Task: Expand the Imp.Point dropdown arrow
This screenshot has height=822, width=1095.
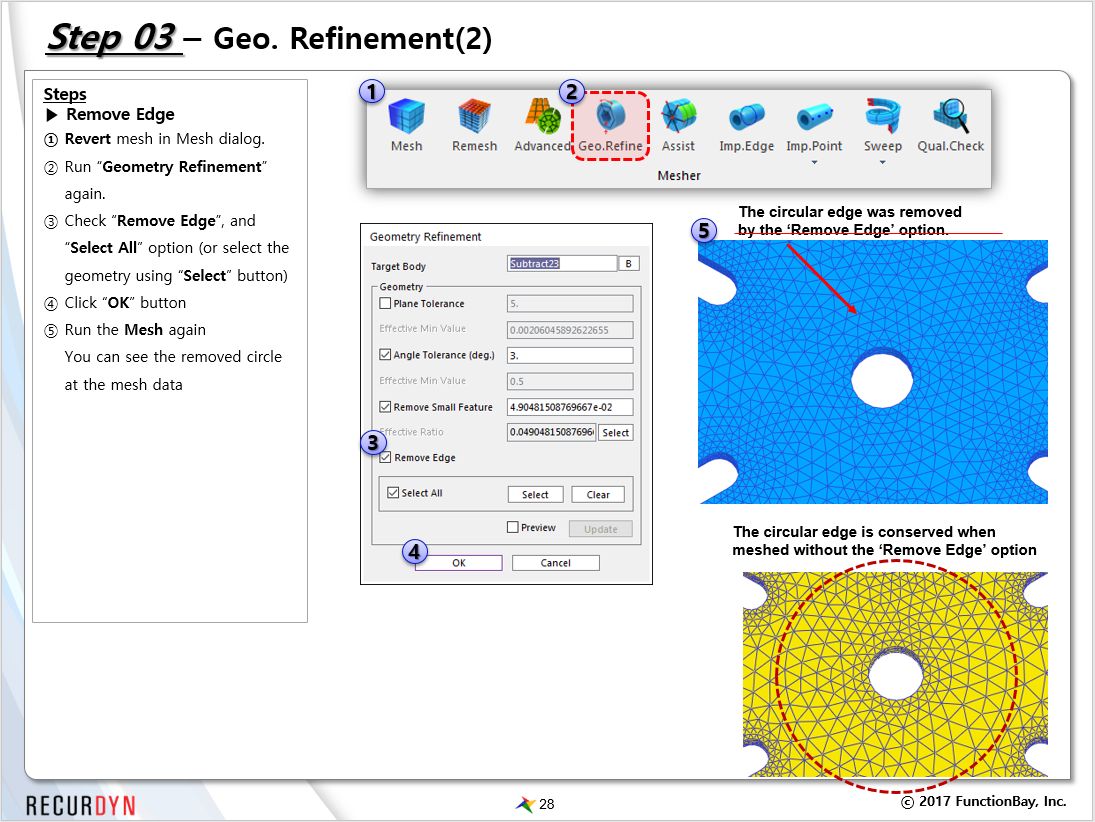Action: pyautogui.click(x=814, y=161)
